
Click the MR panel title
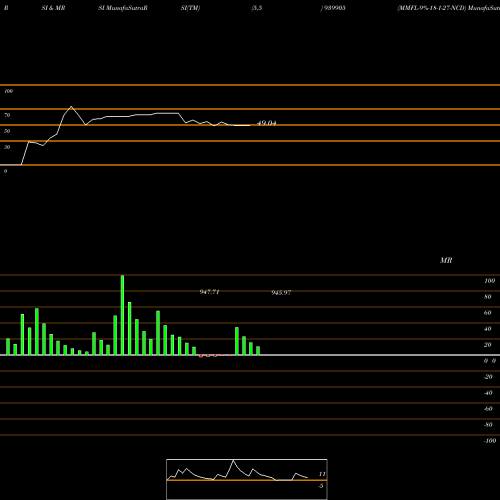point(446,260)
